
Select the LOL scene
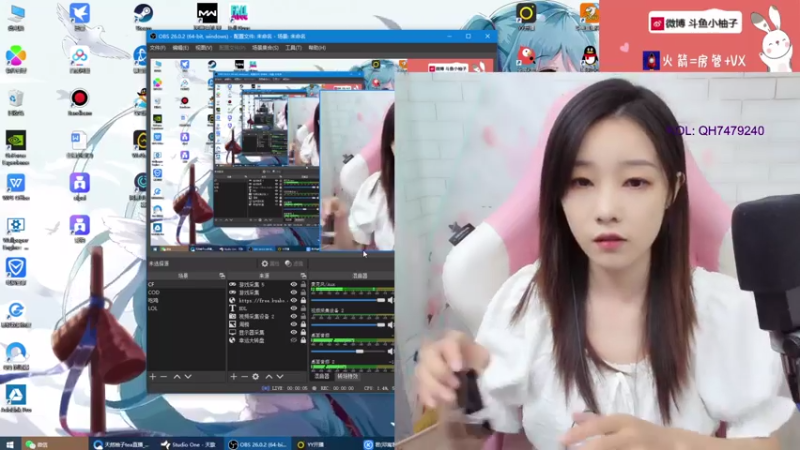186,308
